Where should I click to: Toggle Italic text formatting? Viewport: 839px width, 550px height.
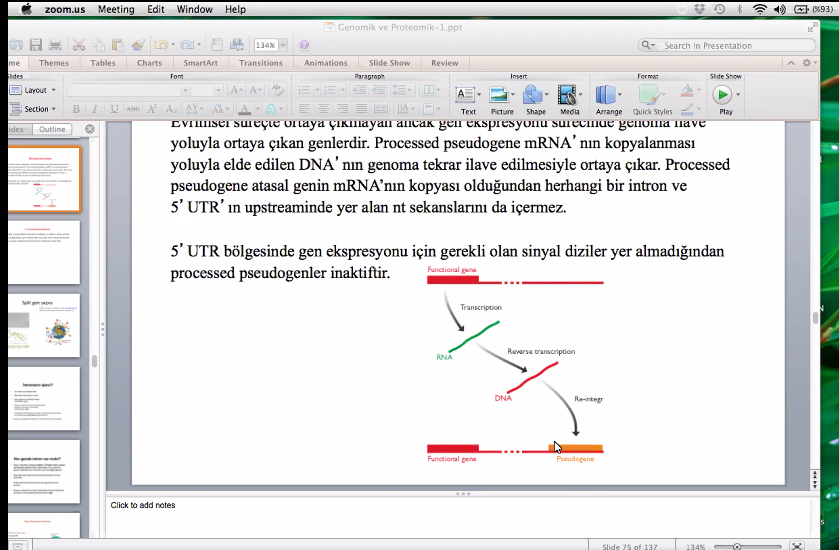click(x=95, y=109)
